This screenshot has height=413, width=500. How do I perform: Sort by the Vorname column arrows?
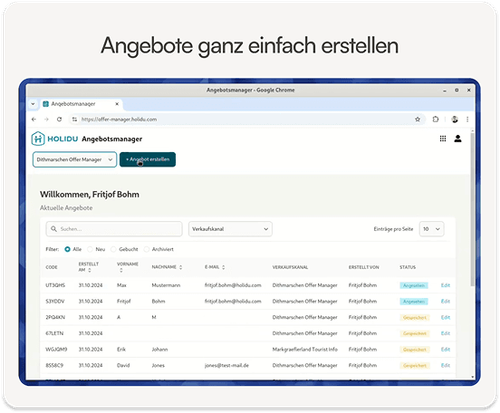[x=121, y=270]
